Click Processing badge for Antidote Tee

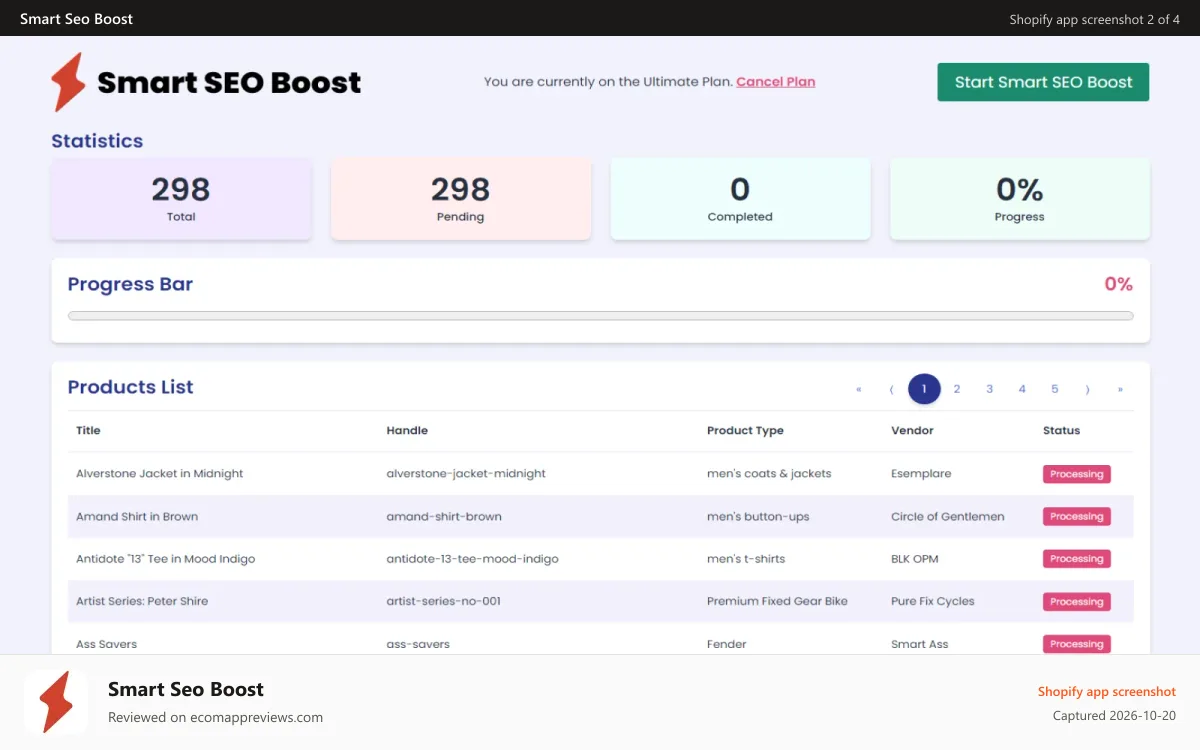[1077, 559]
